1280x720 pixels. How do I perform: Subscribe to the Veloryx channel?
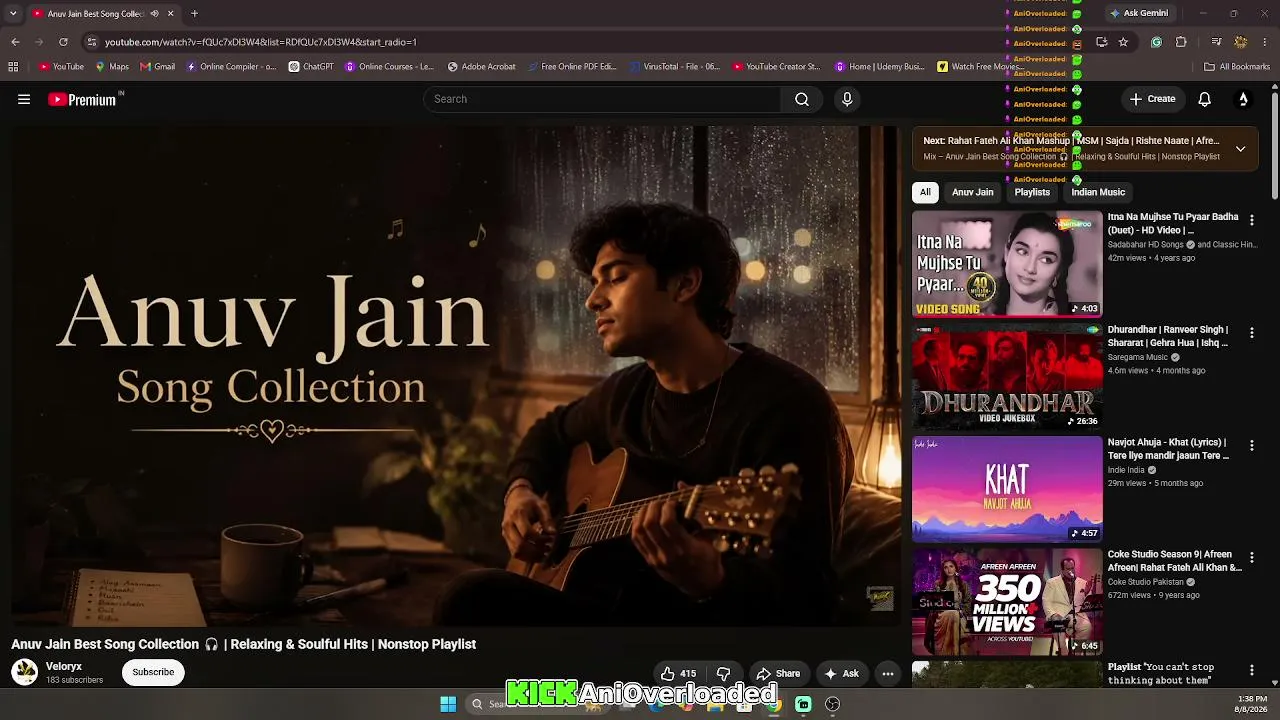pos(153,672)
